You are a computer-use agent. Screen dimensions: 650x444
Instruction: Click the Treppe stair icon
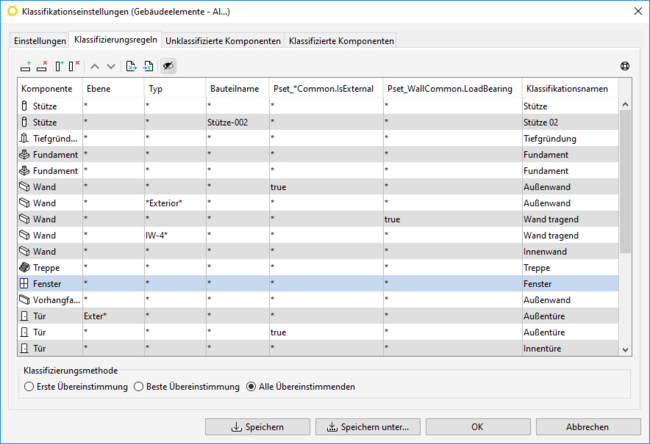[24, 268]
